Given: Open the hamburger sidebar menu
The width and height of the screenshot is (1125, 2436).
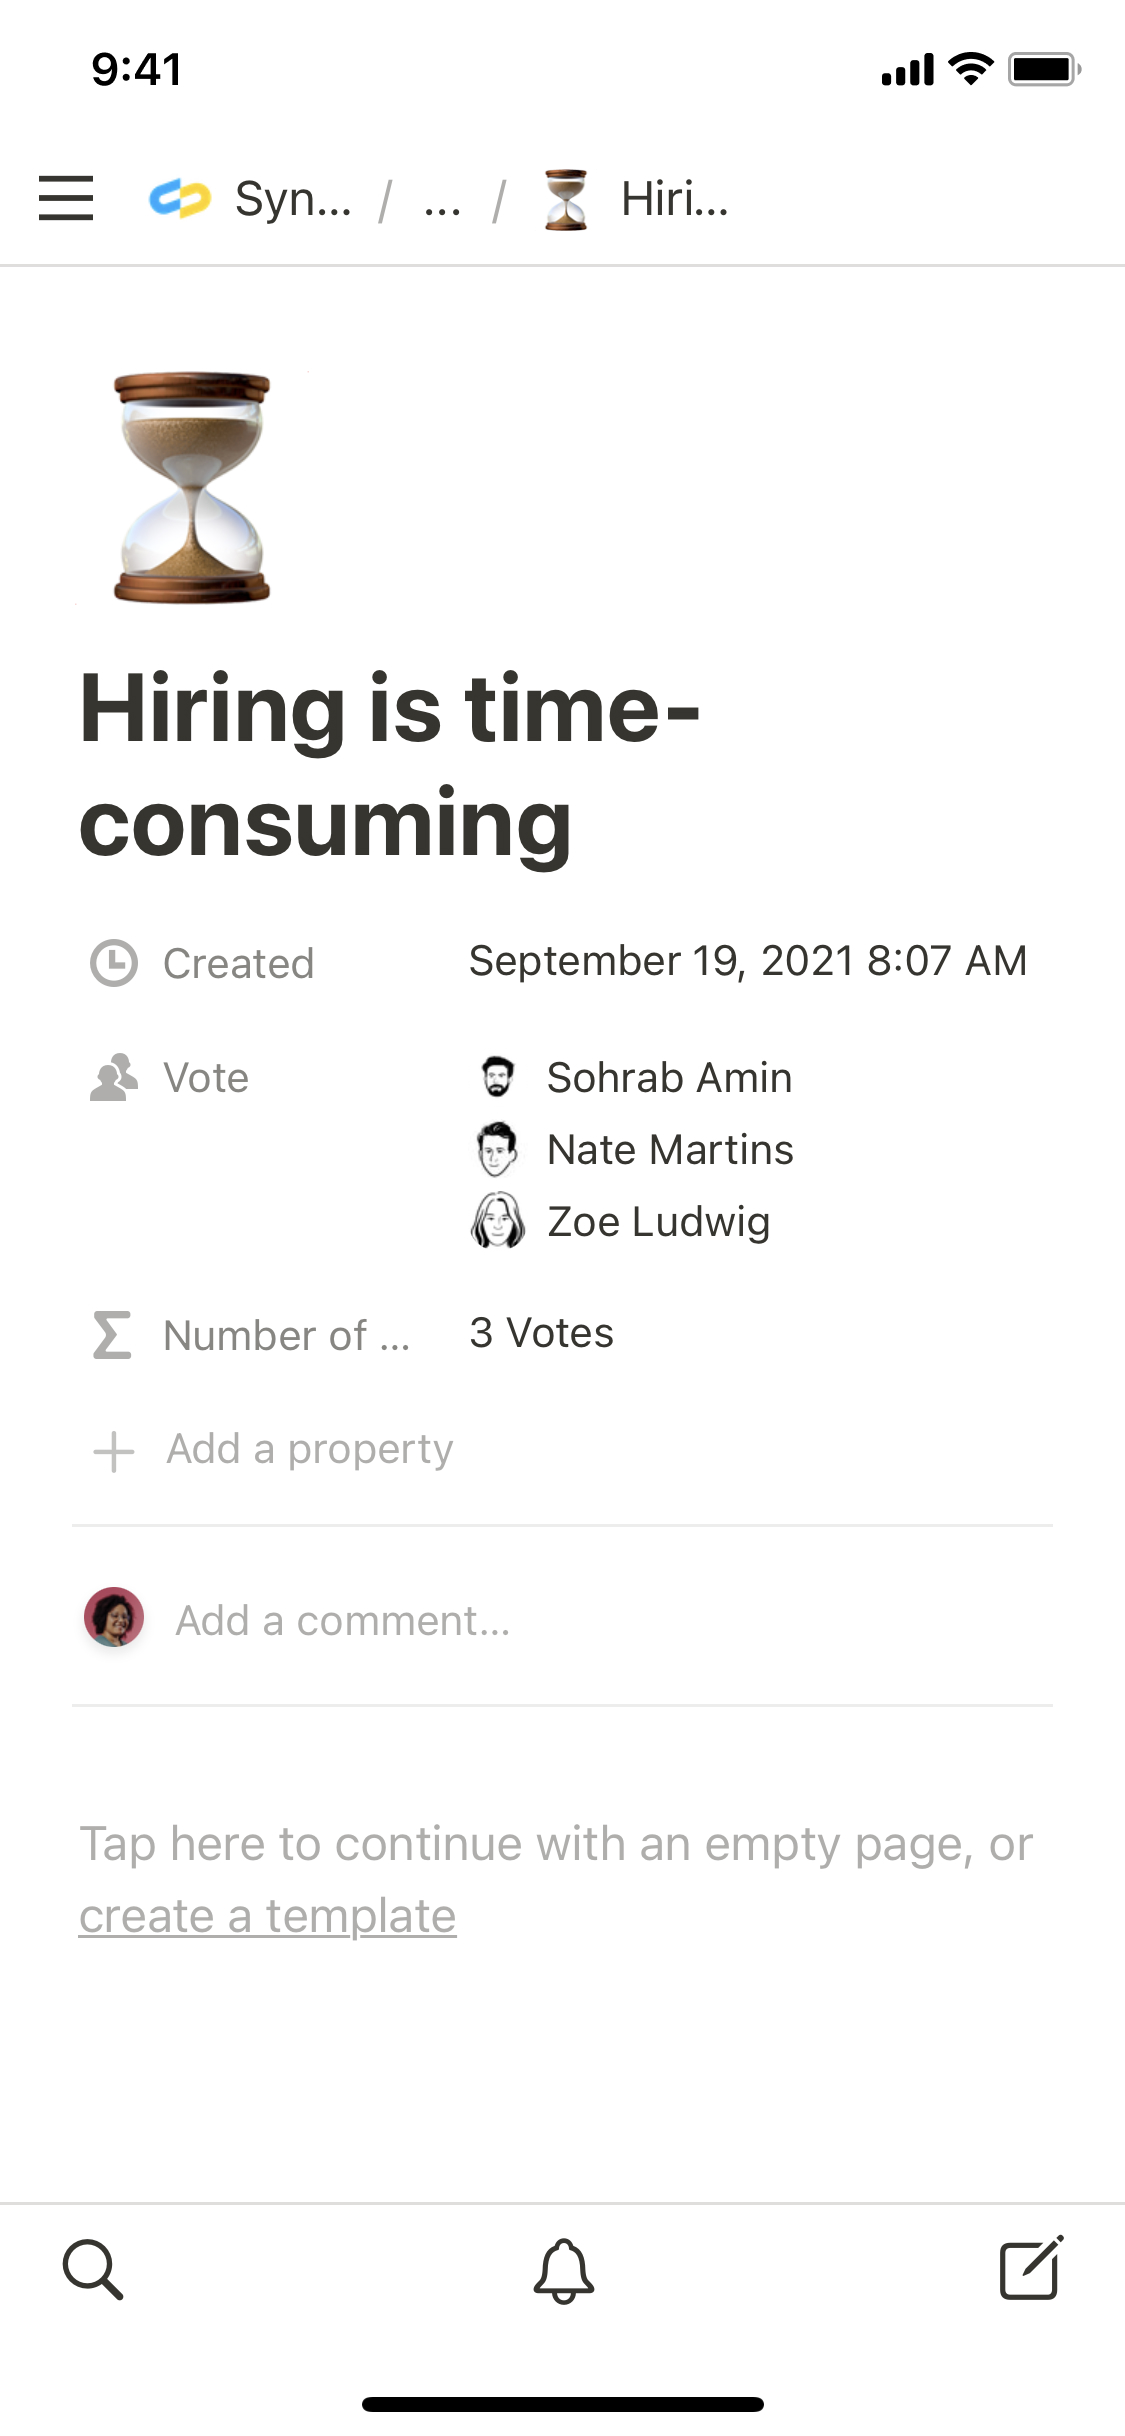Looking at the screenshot, I should click(x=66, y=198).
